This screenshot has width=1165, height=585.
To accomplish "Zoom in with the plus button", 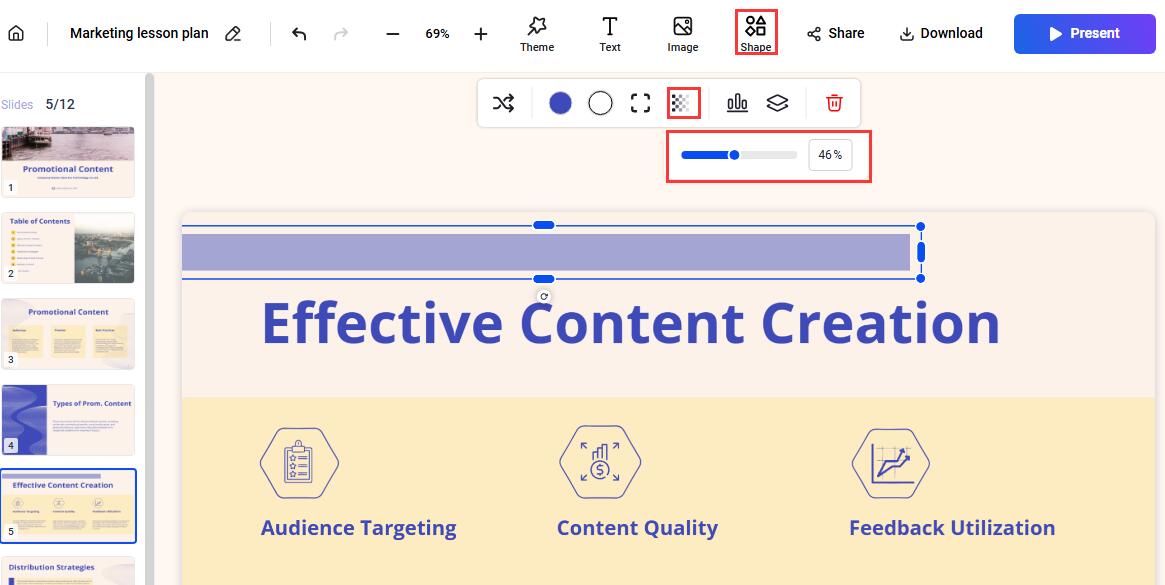I will [x=481, y=33].
